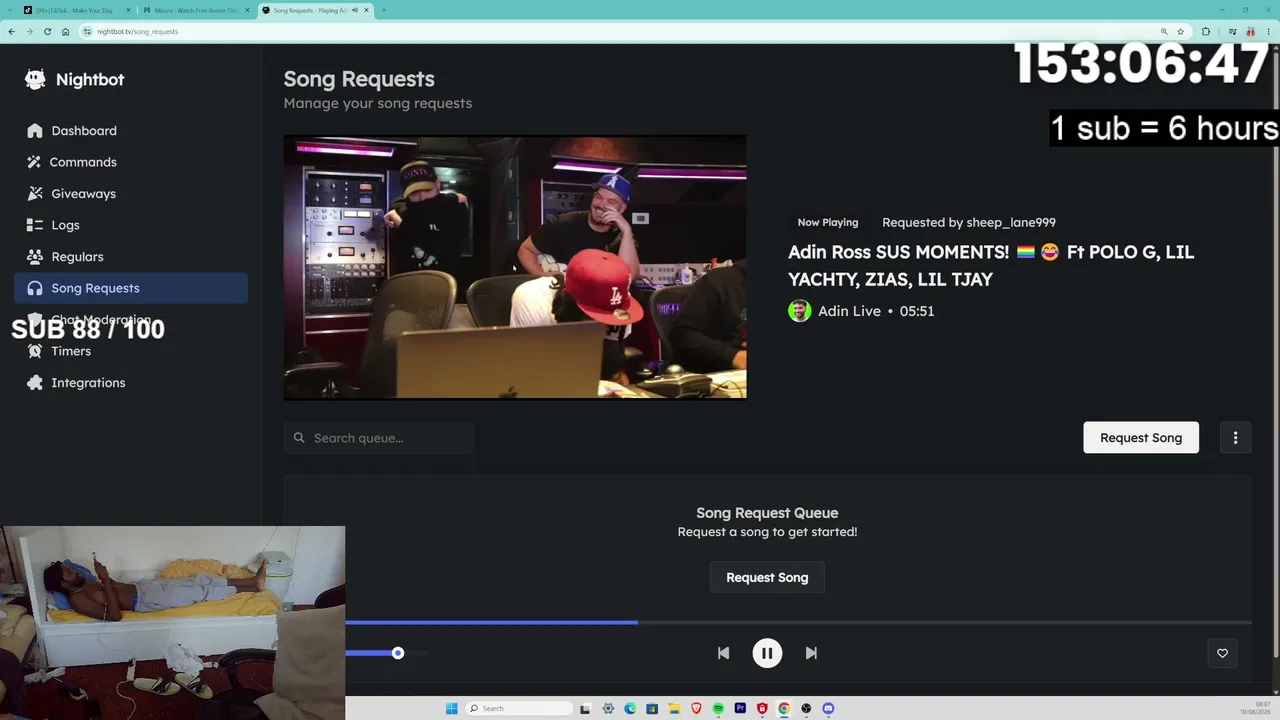Close the TikTok browser tab
This screenshot has width=1280, height=720.
pyautogui.click(x=126, y=10)
